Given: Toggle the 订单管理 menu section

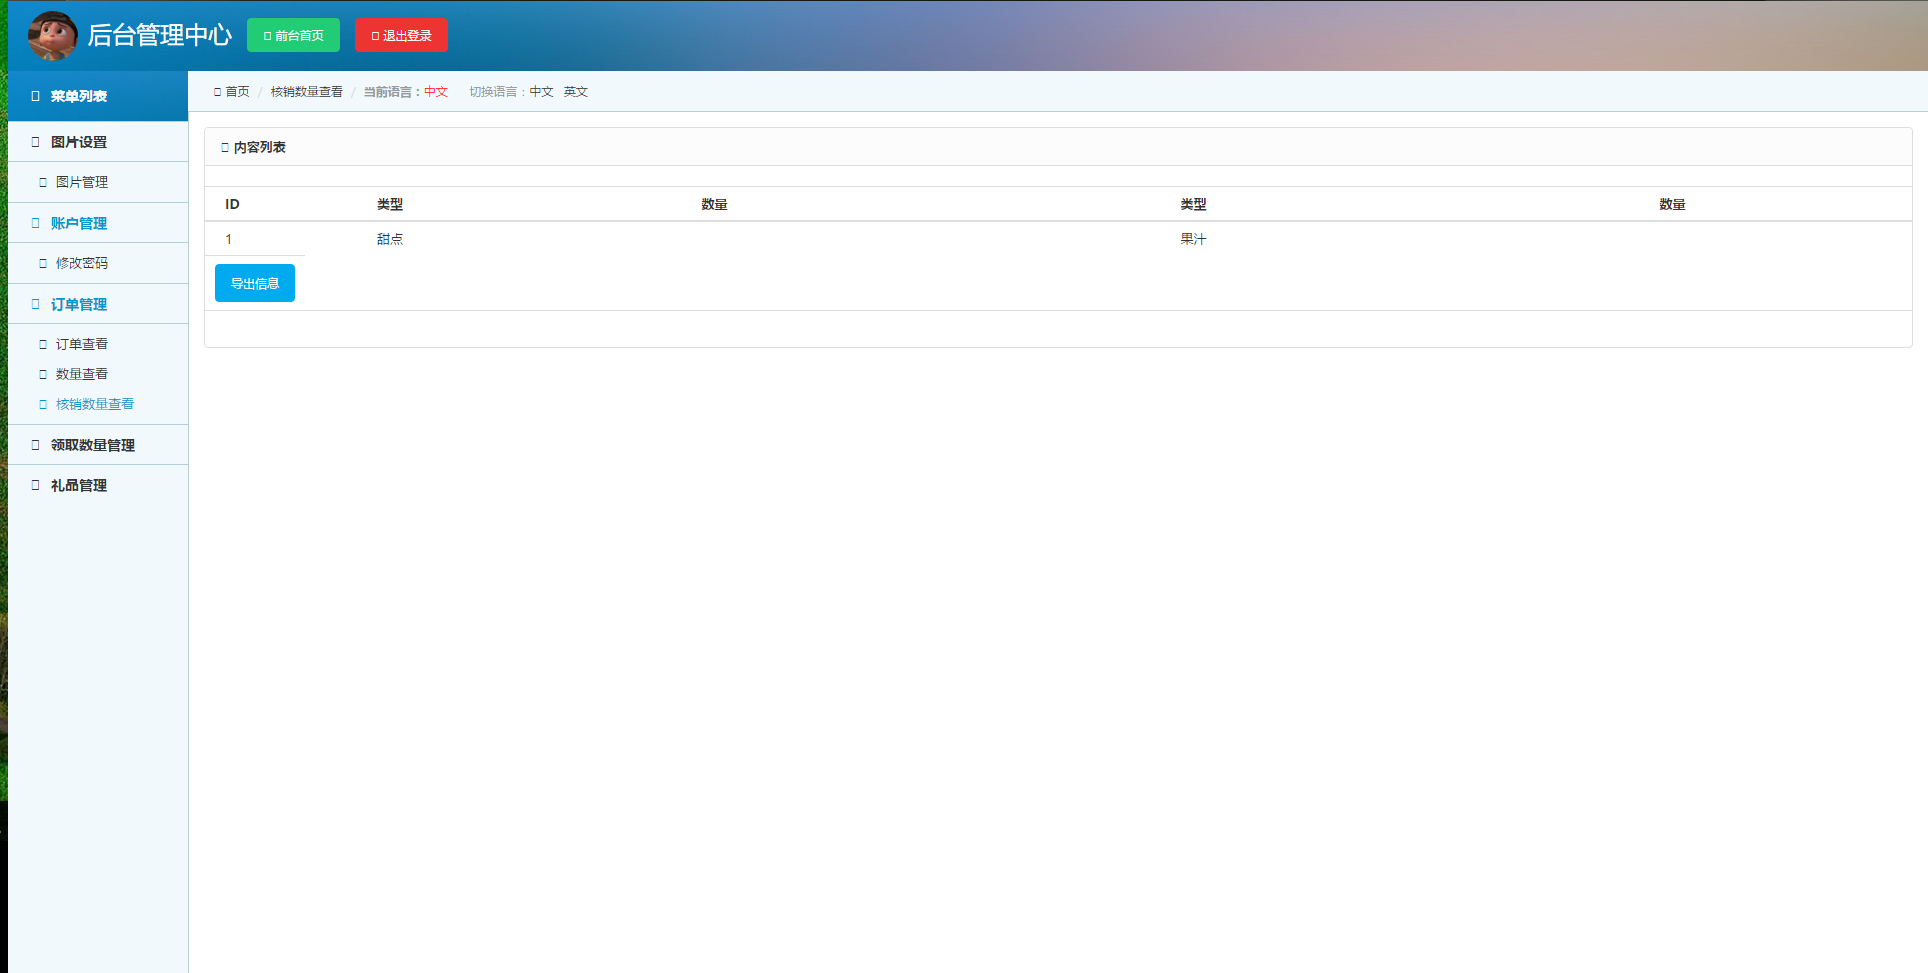Looking at the screenshot, I should [x=98, y=304].
